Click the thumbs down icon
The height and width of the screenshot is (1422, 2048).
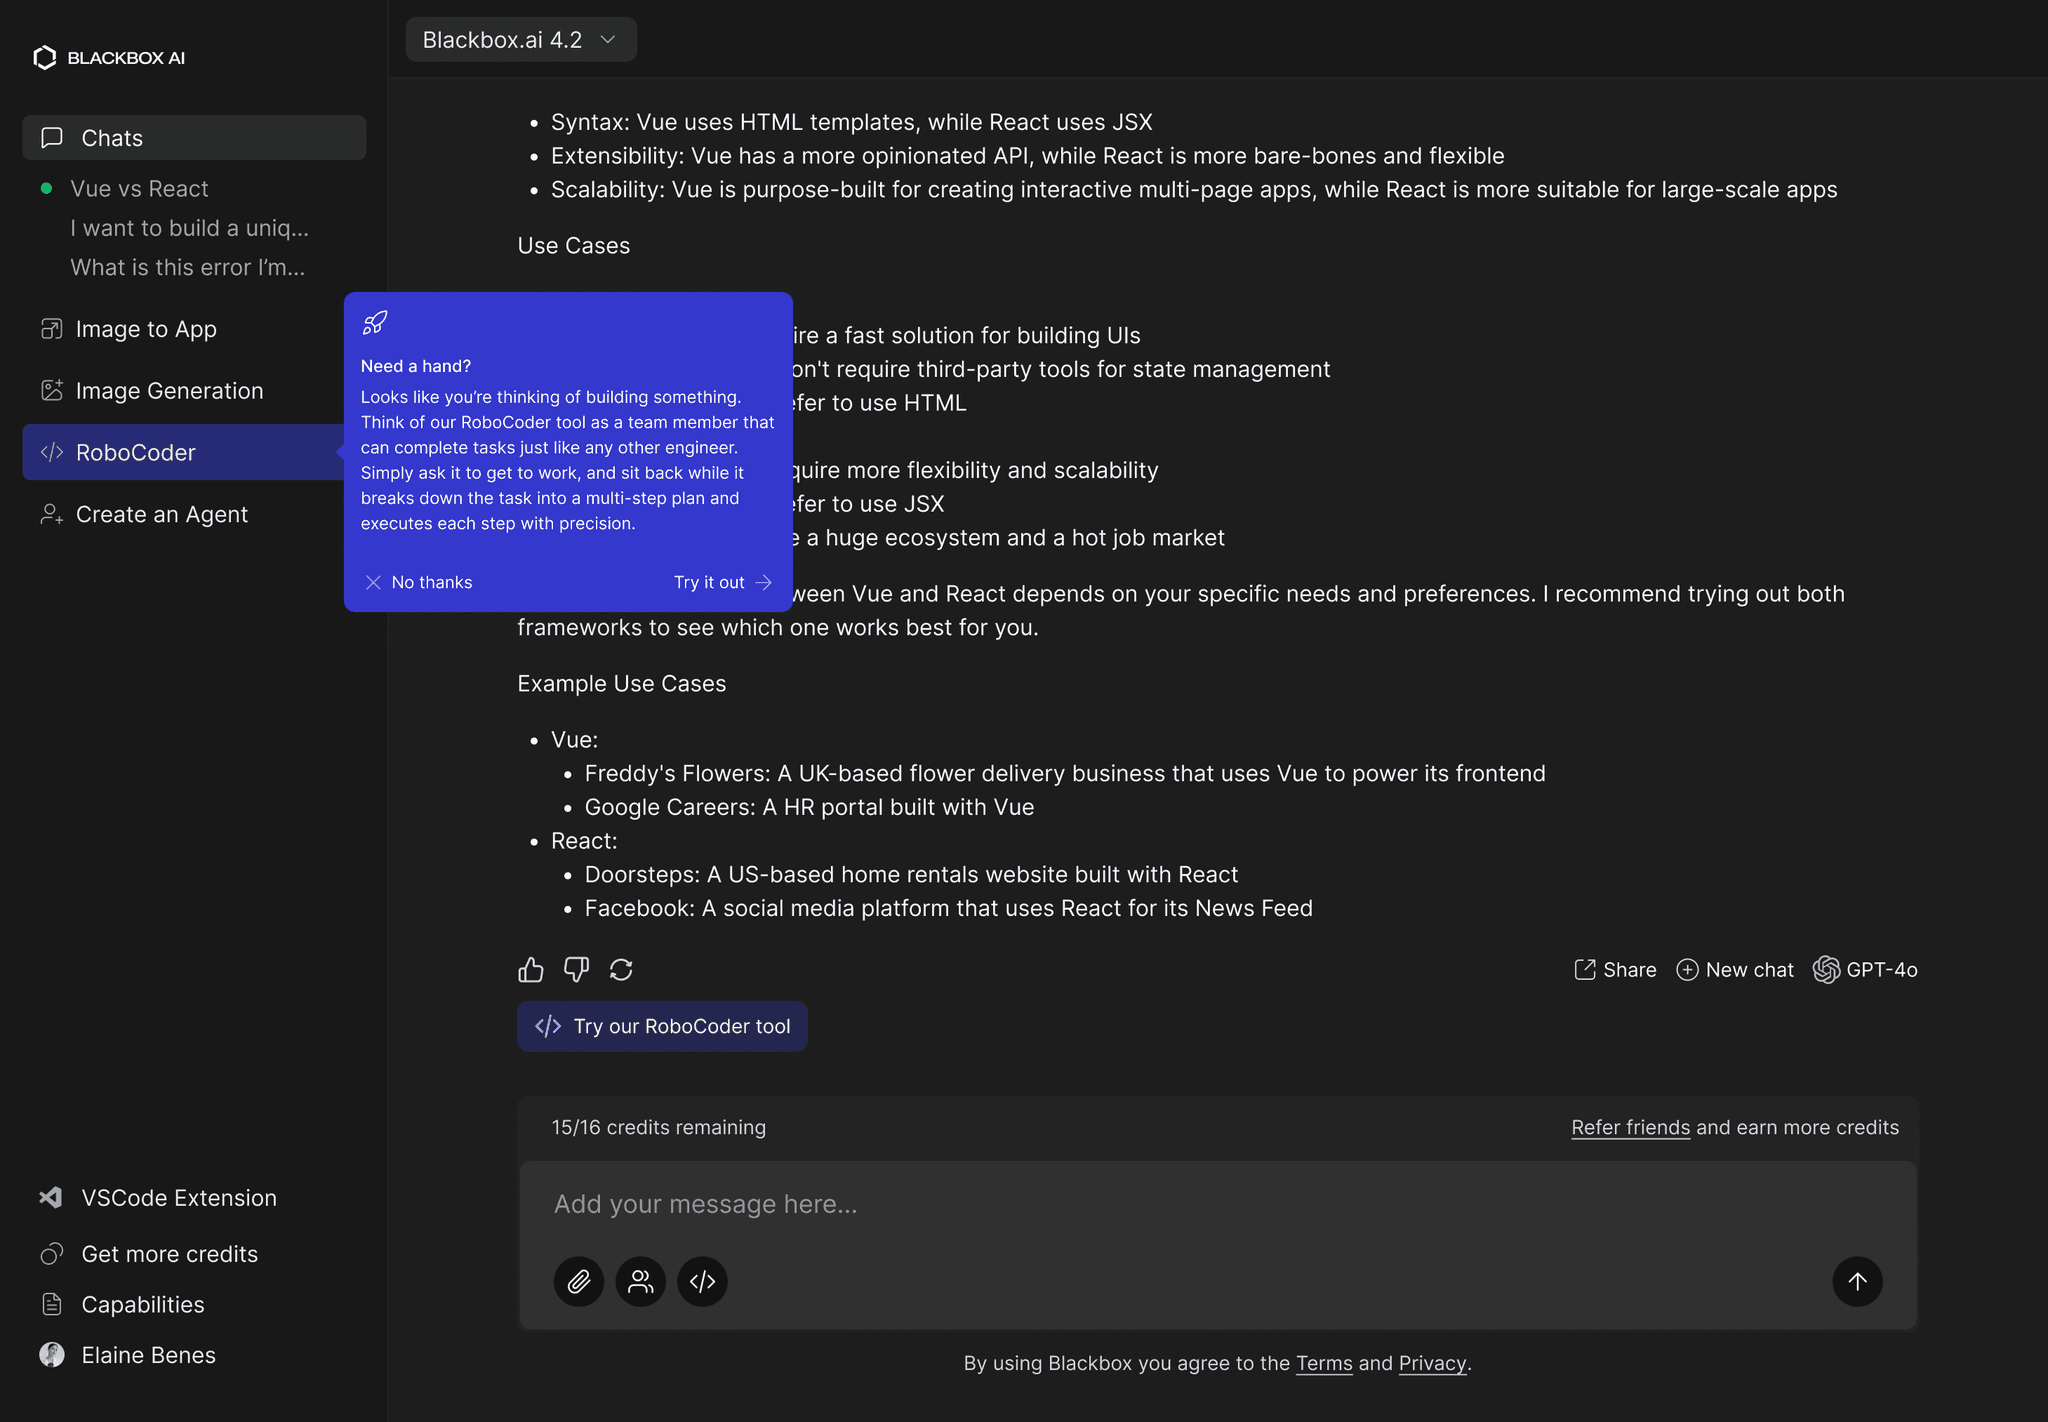pyautogui.click(x=576, y=970)
